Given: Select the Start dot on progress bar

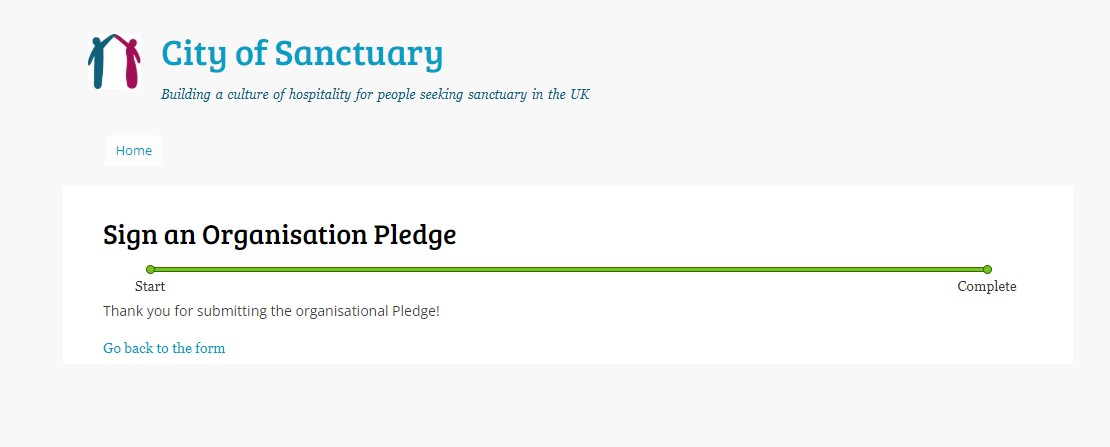Looking at the screenshot, I should (150, 269).
